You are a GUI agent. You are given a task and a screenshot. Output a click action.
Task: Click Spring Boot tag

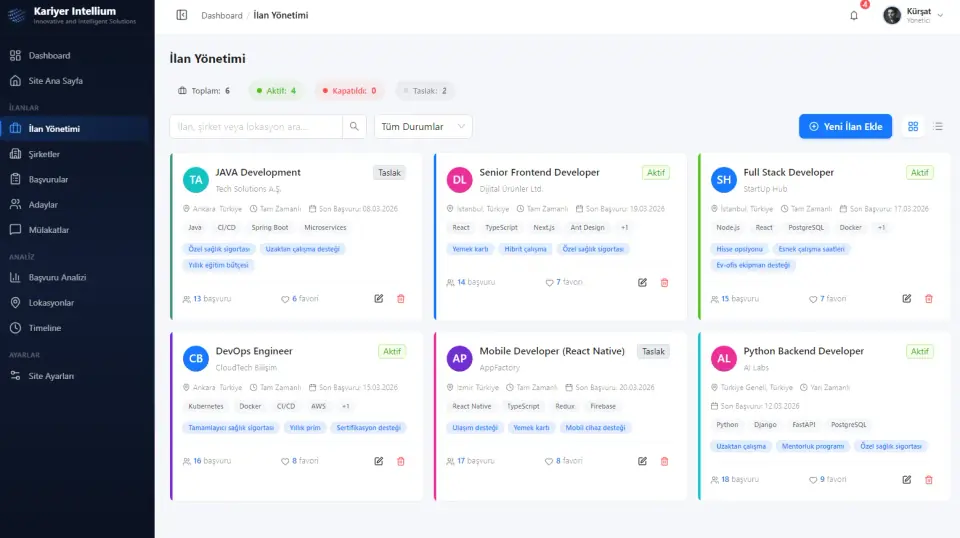pyautogui.click(x=269, y=228)
